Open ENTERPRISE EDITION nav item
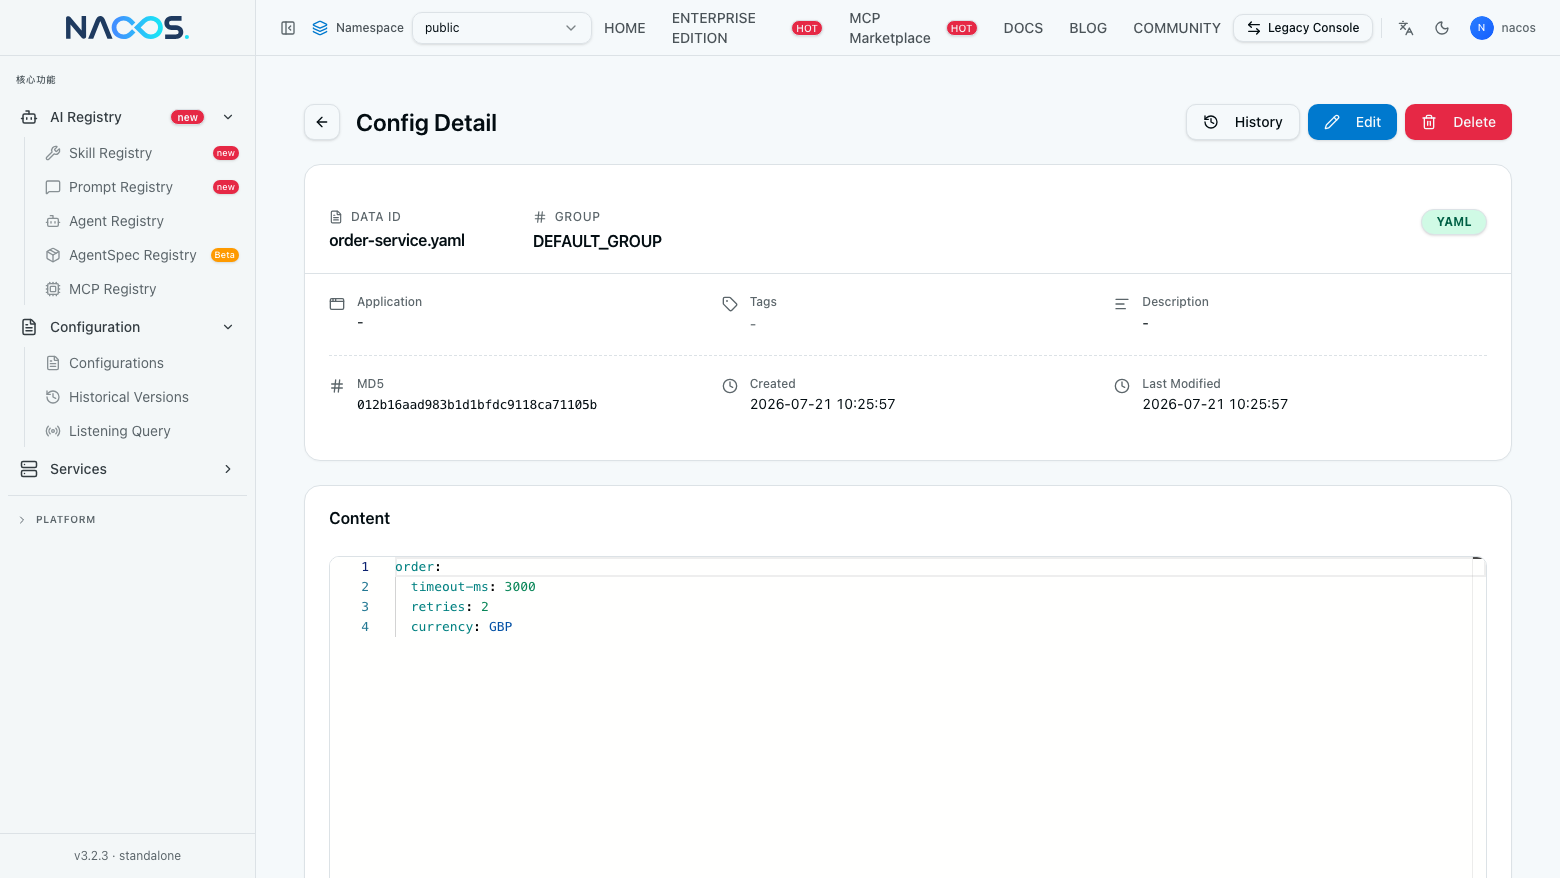This screenshot has width=1560, height=878. click(714, 28)
